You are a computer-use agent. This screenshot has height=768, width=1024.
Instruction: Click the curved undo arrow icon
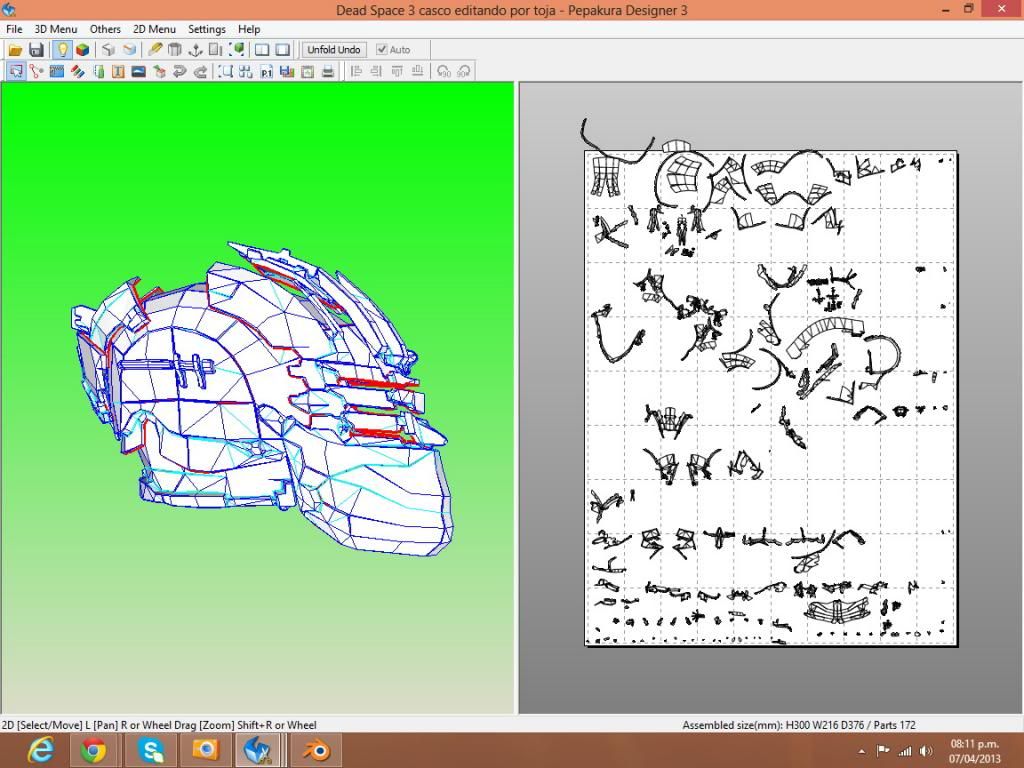[179, 71]
